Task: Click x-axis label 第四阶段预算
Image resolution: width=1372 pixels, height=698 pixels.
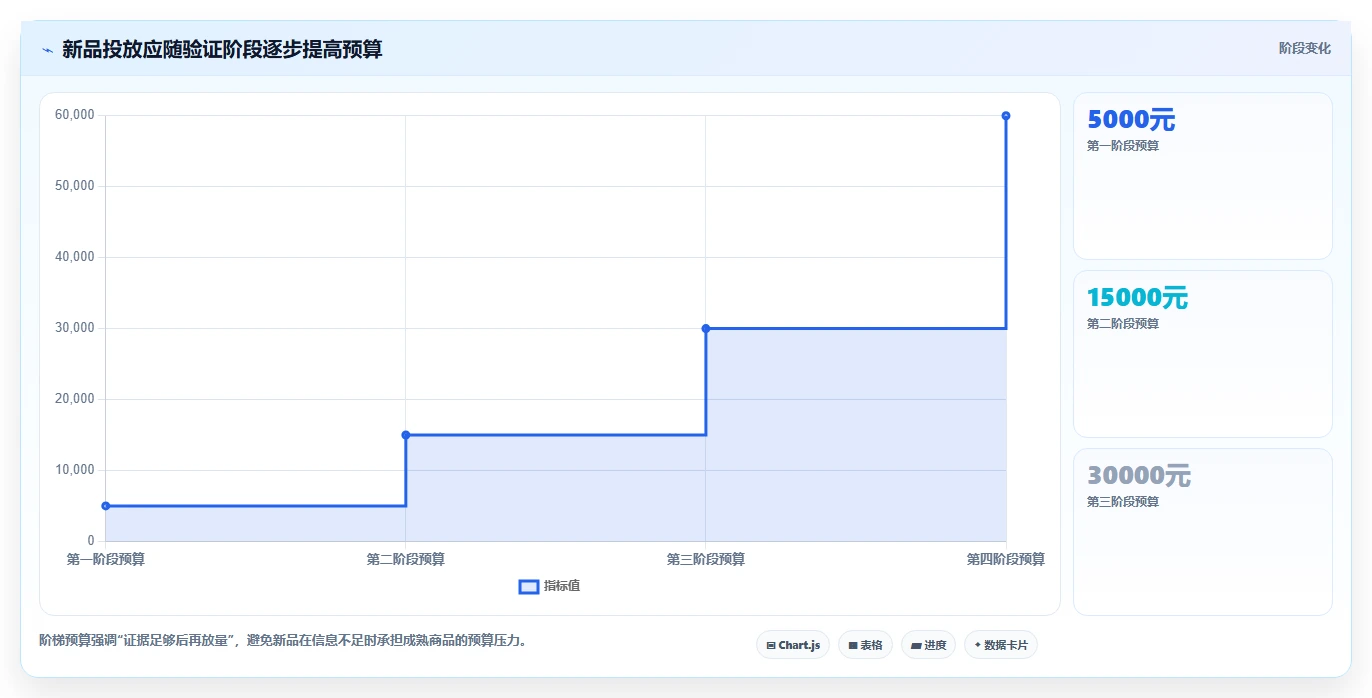Action: point(1006,559)
